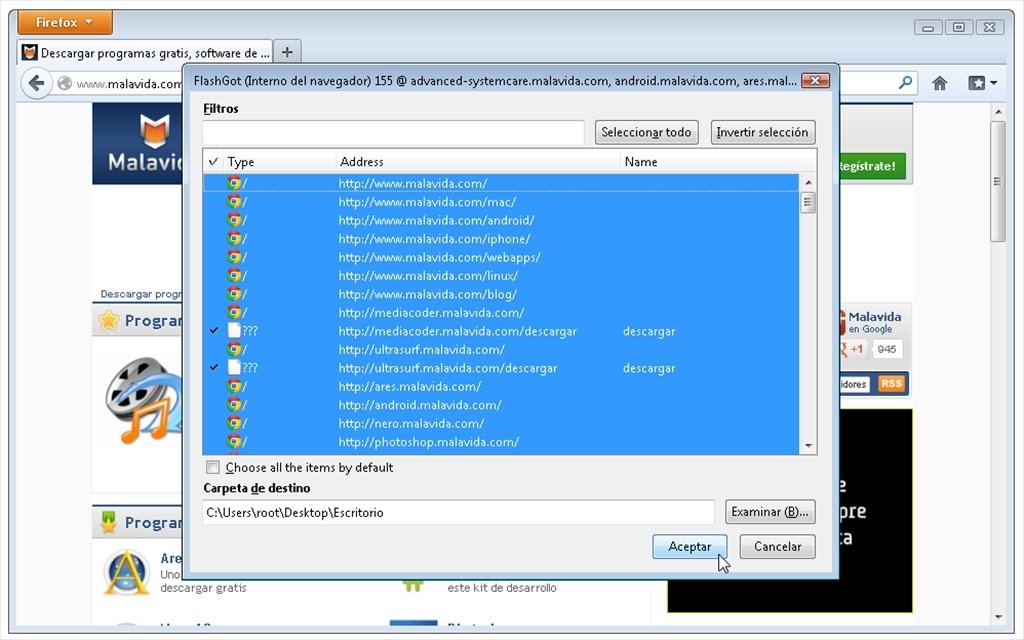The image size is (1024, 640).
Task: Select file icon of ultrasurf descargar row
Action: click(x=234, y=368)
